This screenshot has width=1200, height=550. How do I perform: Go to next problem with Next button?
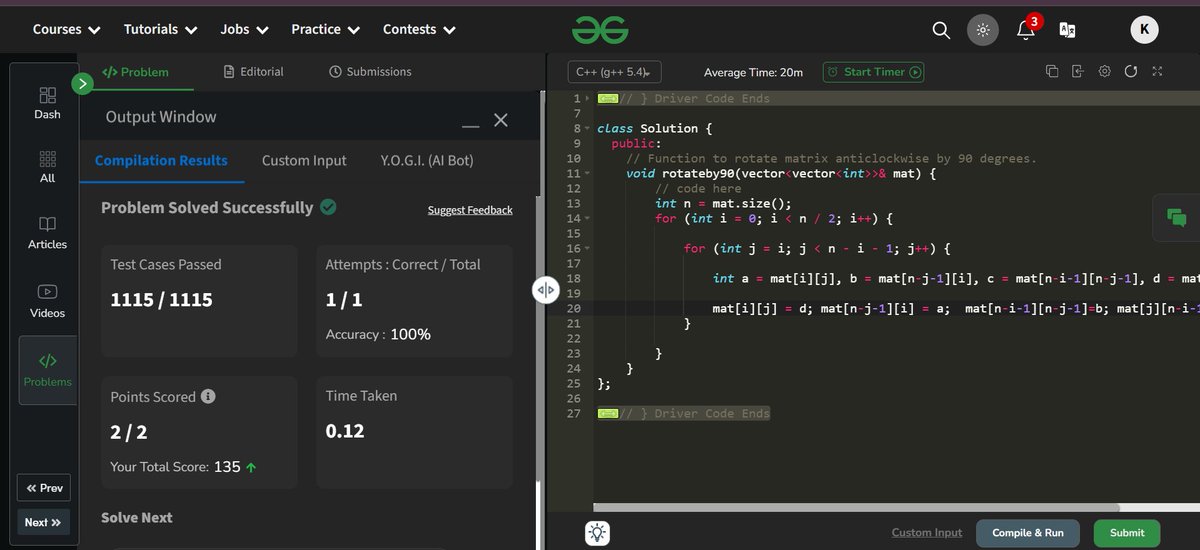tap(44, 522)
